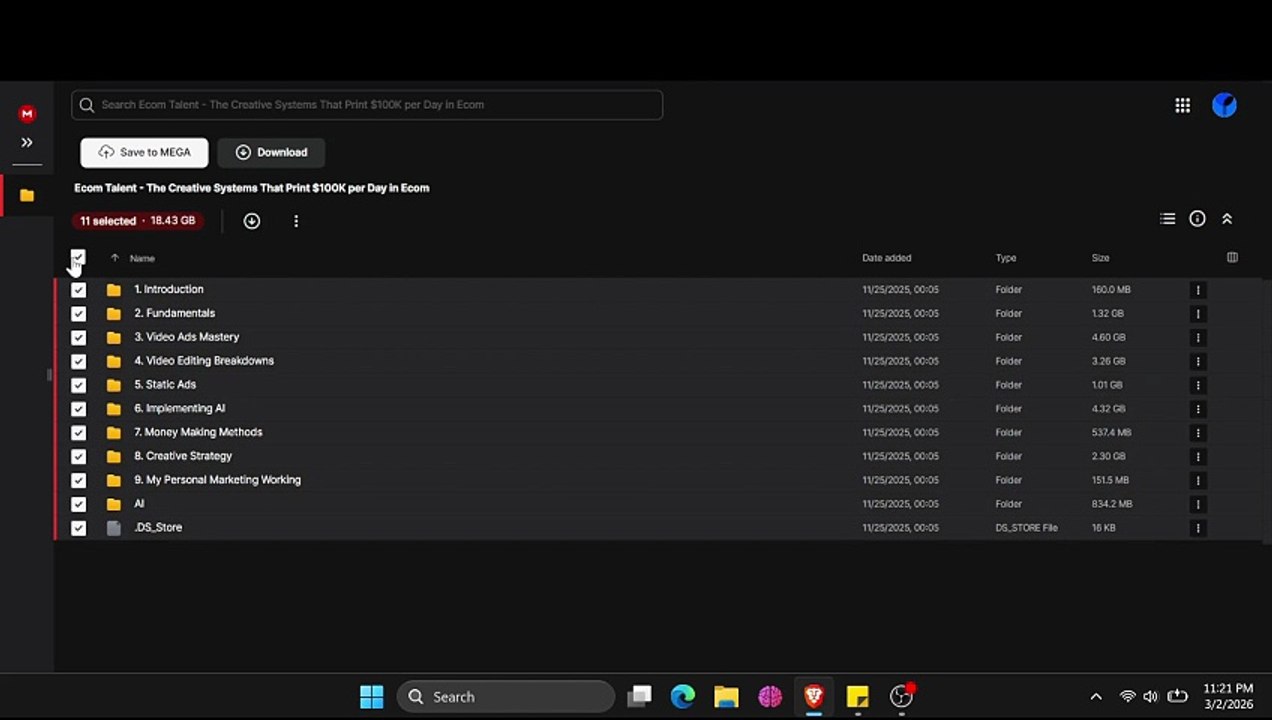
Task: Open Microsoft Edge from taskbar
Action: [x=683, y=697]
